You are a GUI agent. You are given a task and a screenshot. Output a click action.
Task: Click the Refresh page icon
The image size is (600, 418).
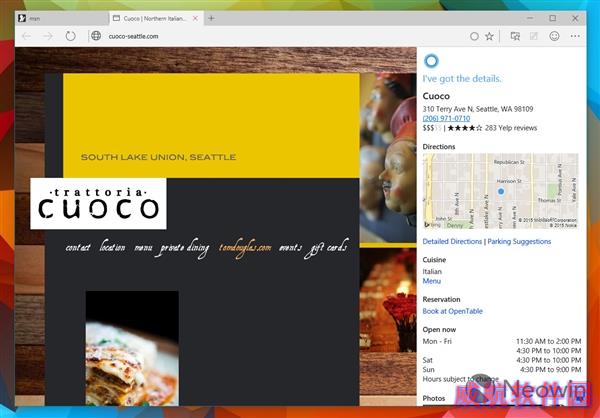70,36
